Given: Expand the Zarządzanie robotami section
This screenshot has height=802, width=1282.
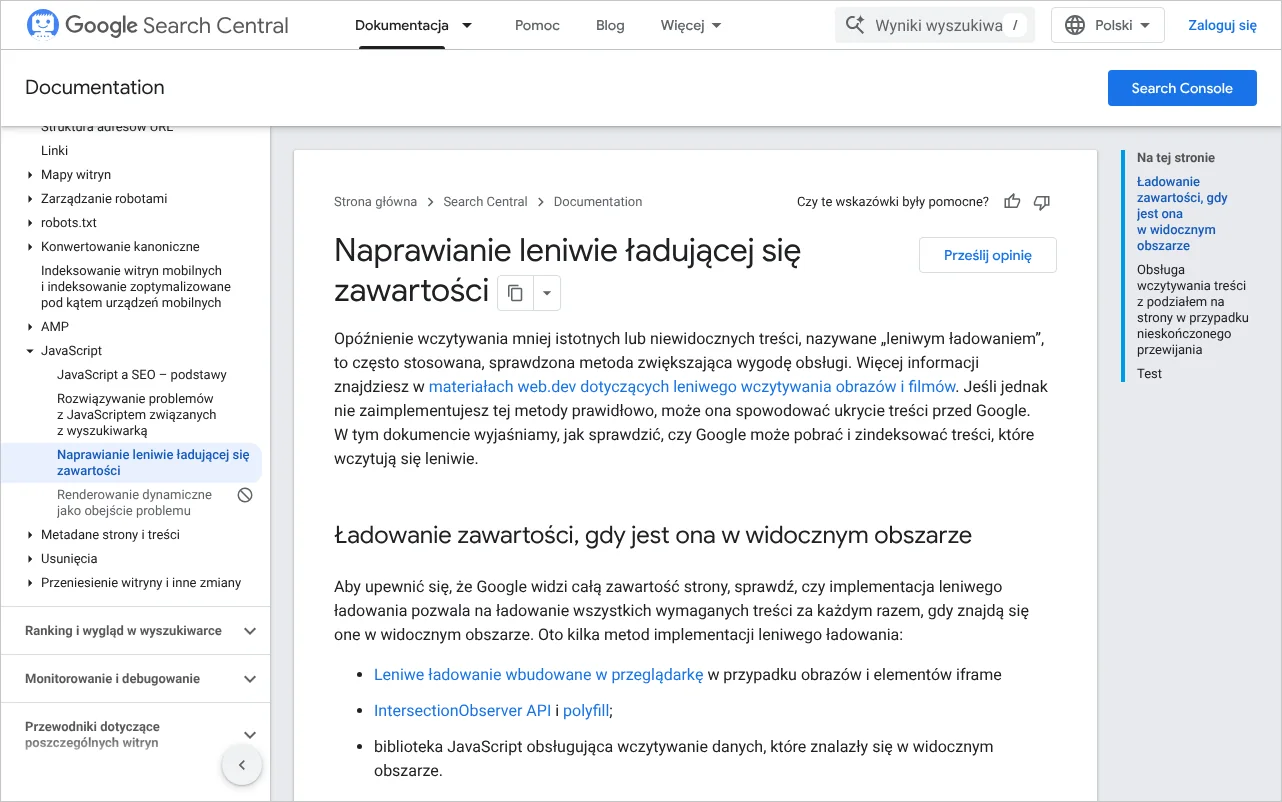Looking at the screenshot, I should click(30, 199).
